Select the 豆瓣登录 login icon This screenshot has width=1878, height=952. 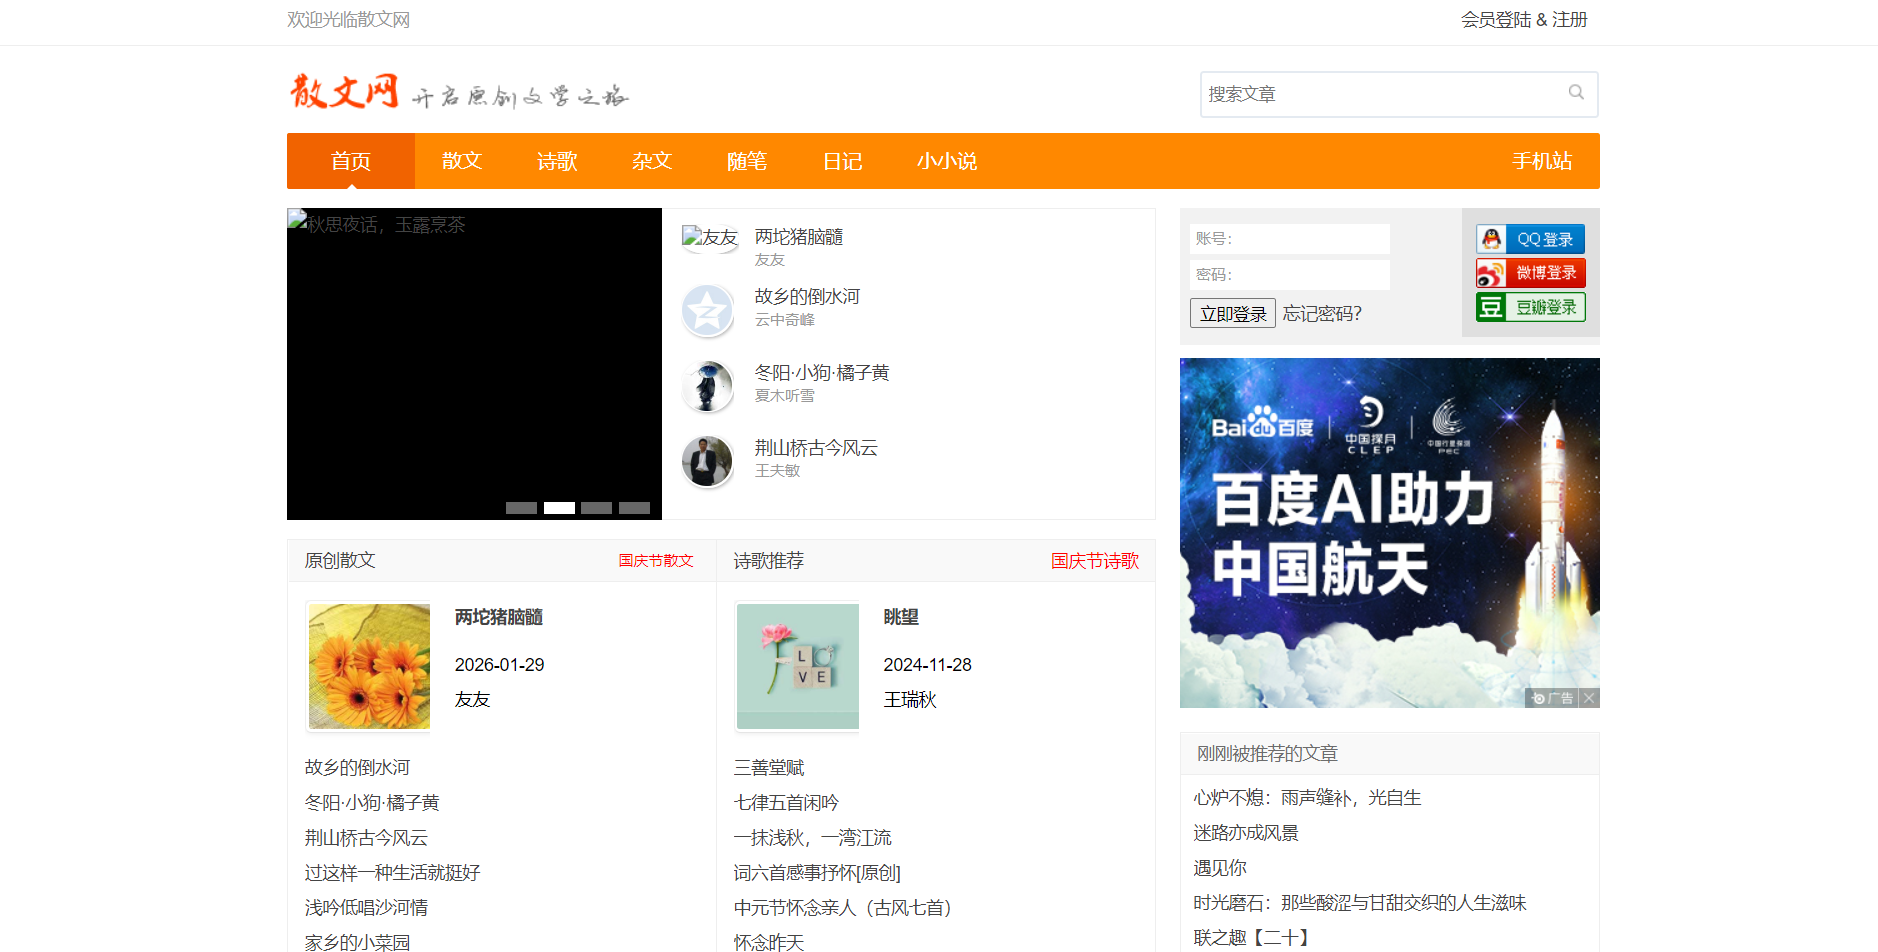(x=1530, y=307)
